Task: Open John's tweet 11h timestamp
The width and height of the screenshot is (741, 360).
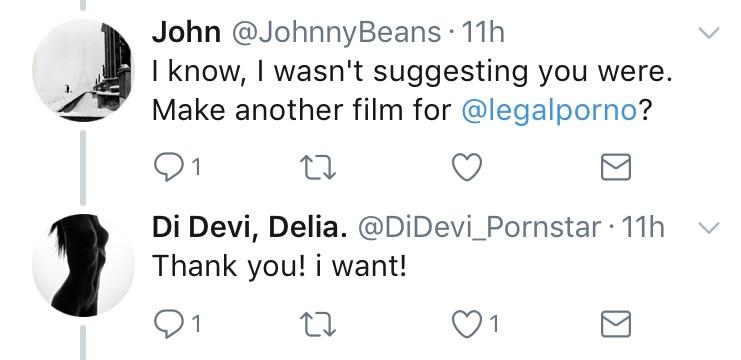Action: [483, 33]
